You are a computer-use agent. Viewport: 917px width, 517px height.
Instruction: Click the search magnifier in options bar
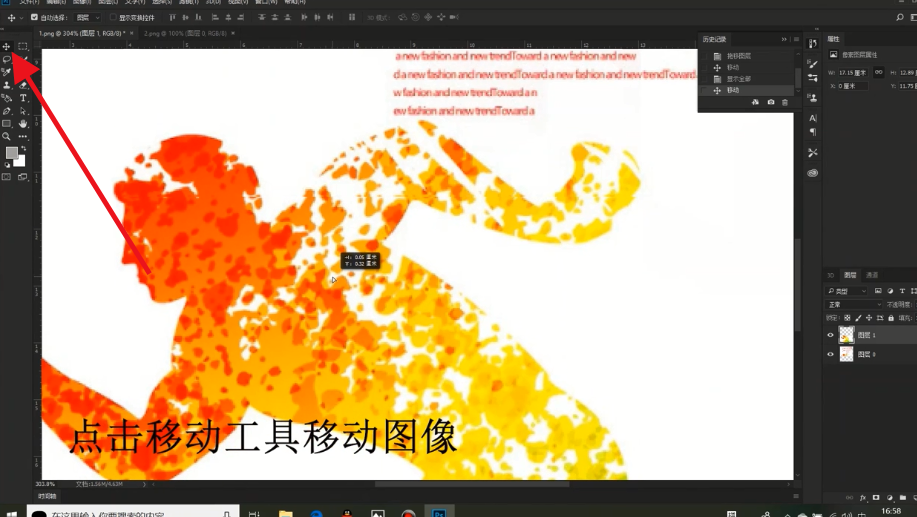coord(899,17)
